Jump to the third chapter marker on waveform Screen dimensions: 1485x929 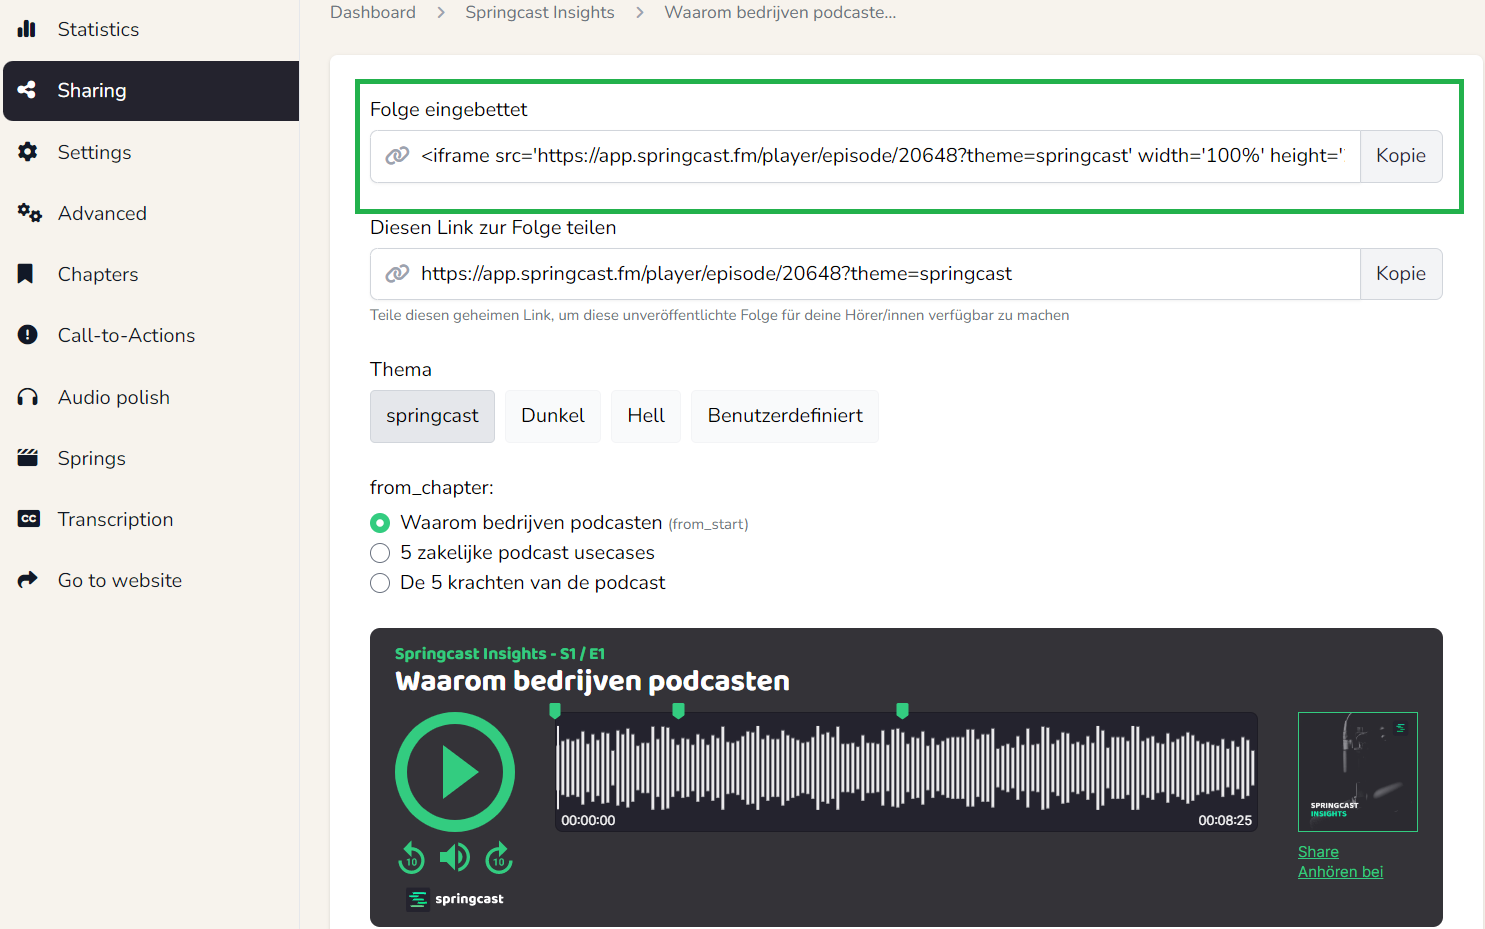pos(902,711)
